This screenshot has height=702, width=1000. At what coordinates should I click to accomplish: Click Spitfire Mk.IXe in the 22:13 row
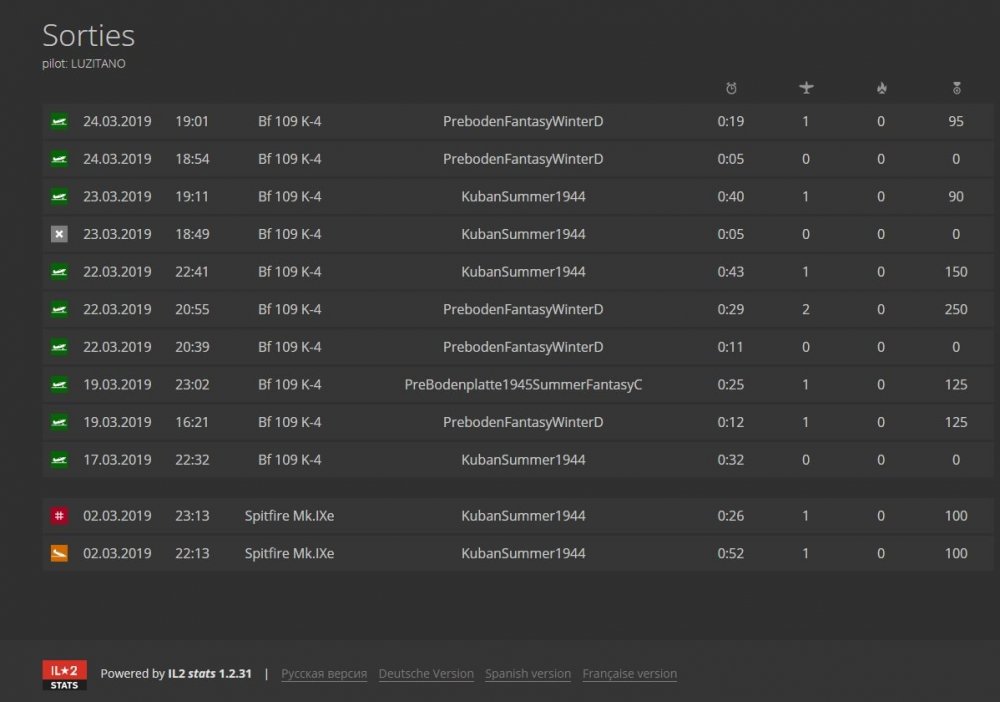(290, 553)
